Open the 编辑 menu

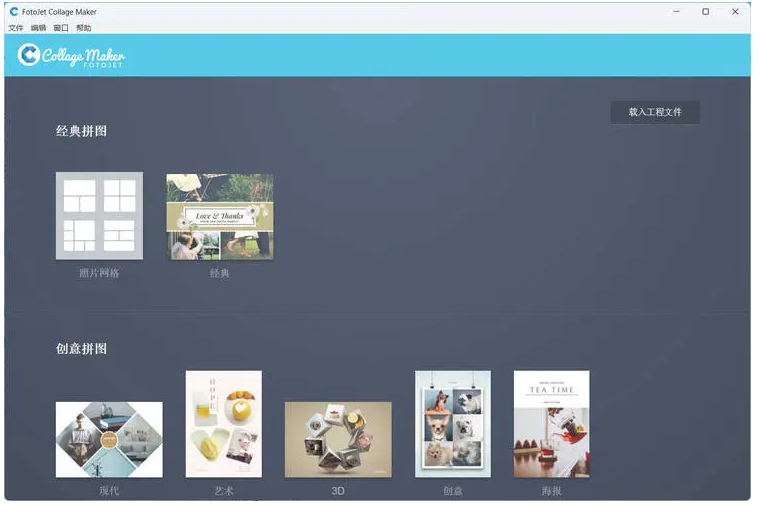(x=38, y=28)
